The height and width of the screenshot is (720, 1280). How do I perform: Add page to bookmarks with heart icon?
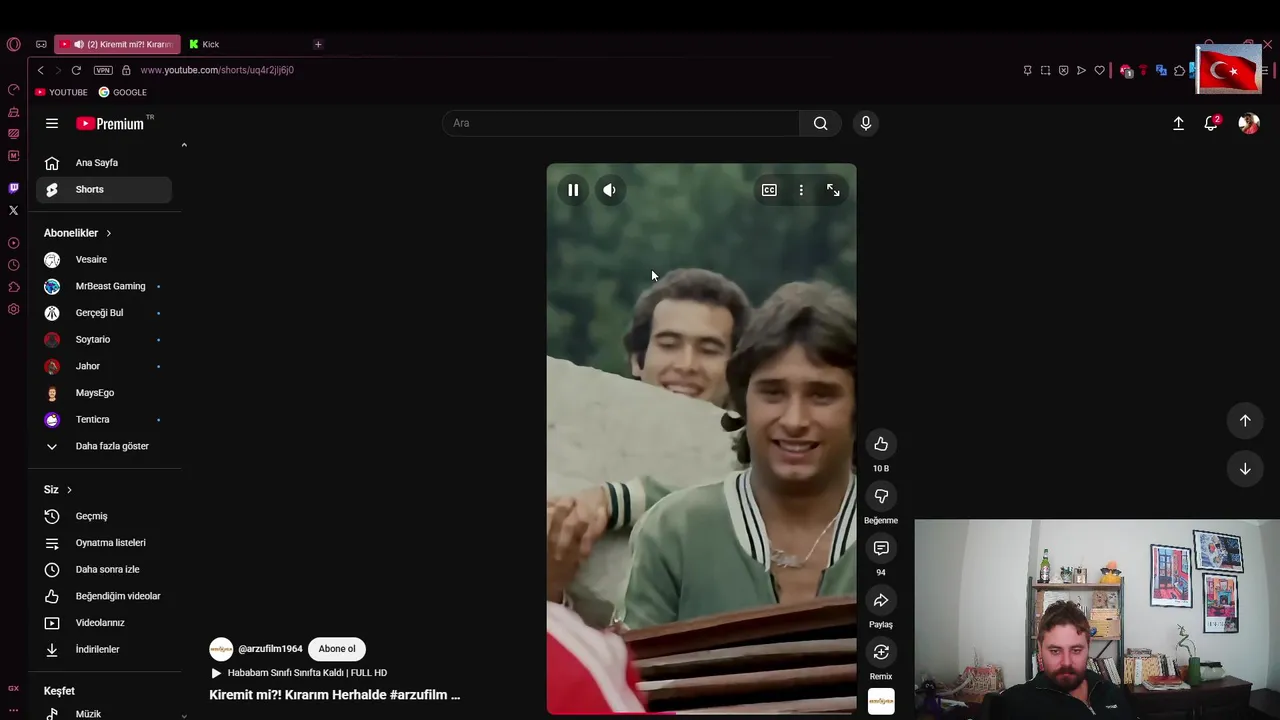point(1099,70)
